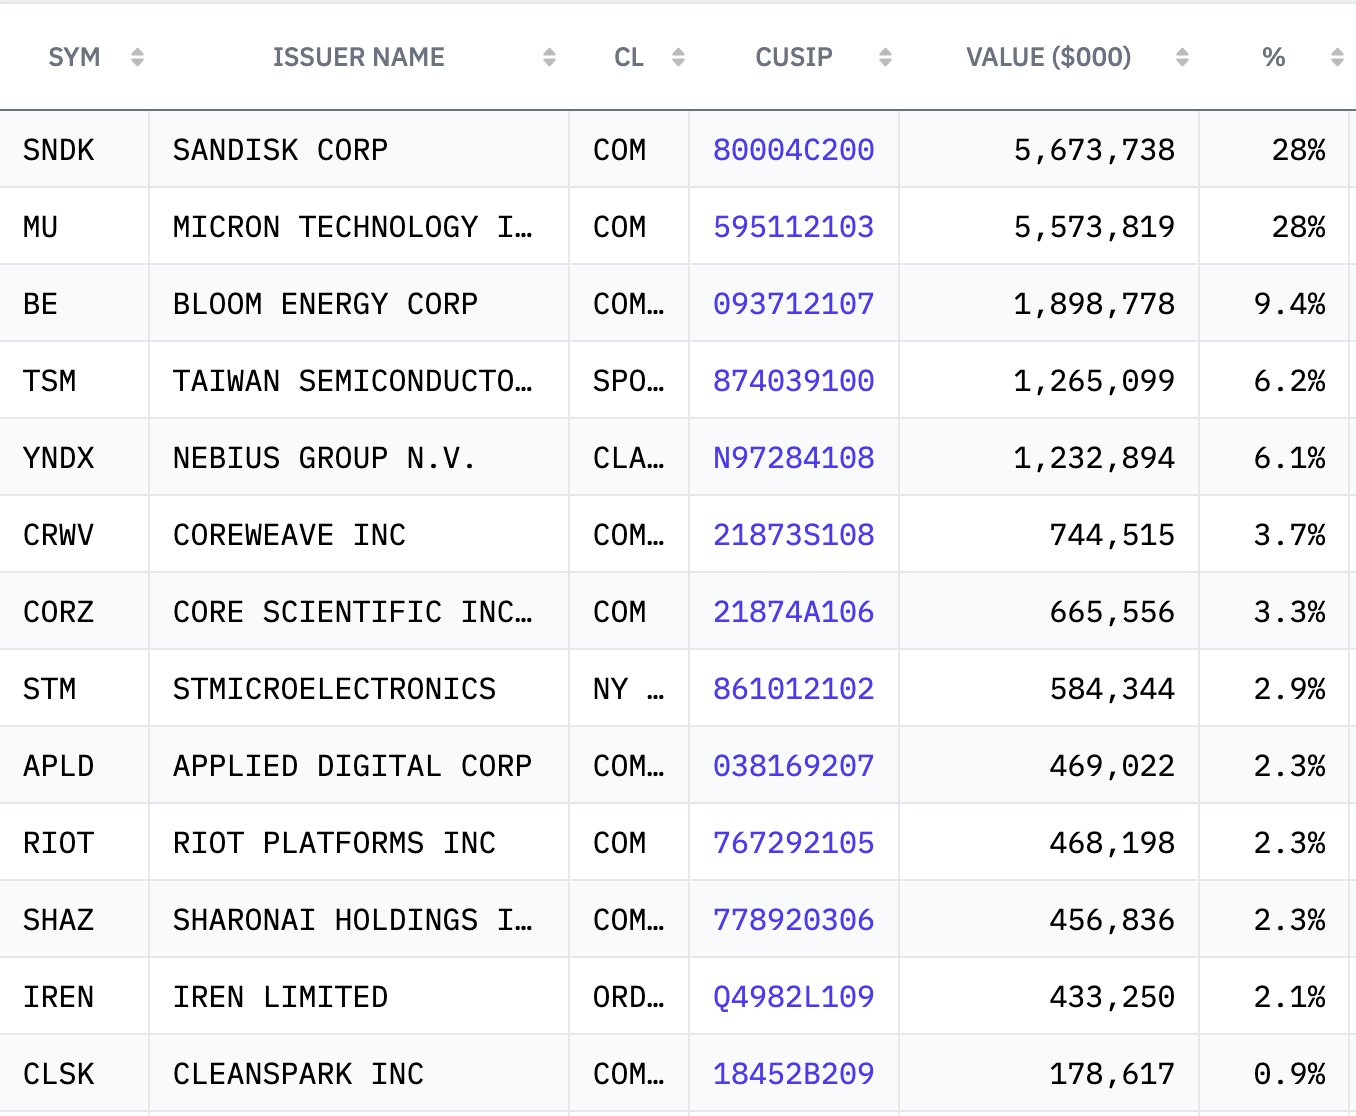1356x1116 pixels.
Task: Select the CORZ ticker symbol
Action: pos(59,612)
